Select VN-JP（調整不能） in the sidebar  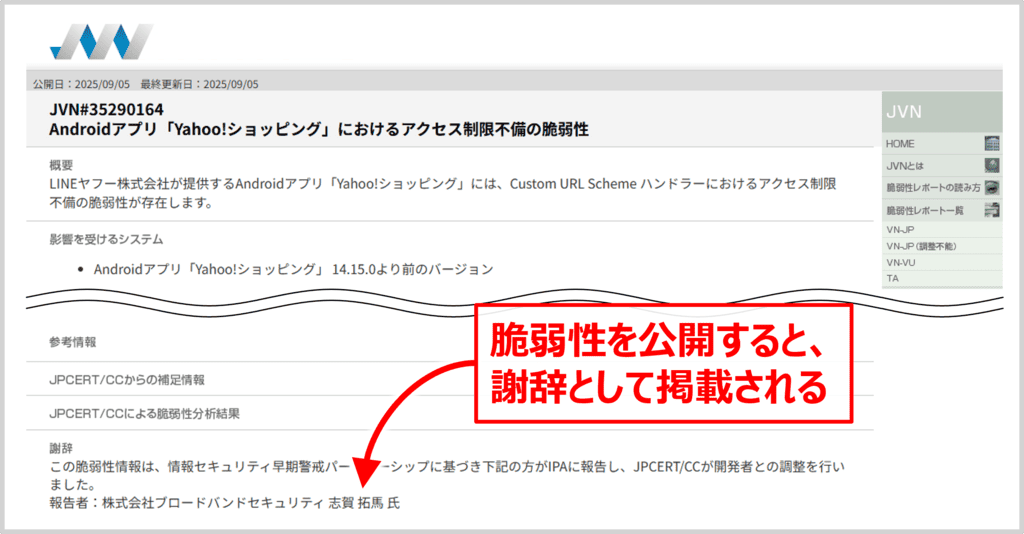(x=921, y=246)
